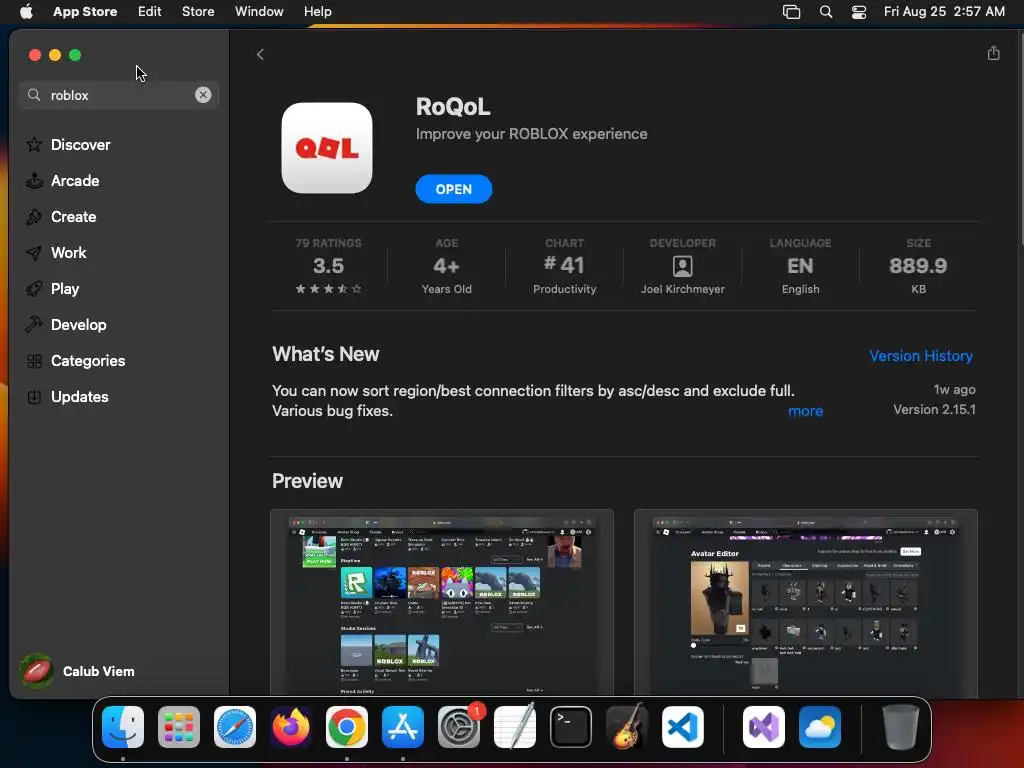Screen dimensions: 1024x768
Task: Open the Window menu
Action: pyautogui.click(x=259, y=11)
